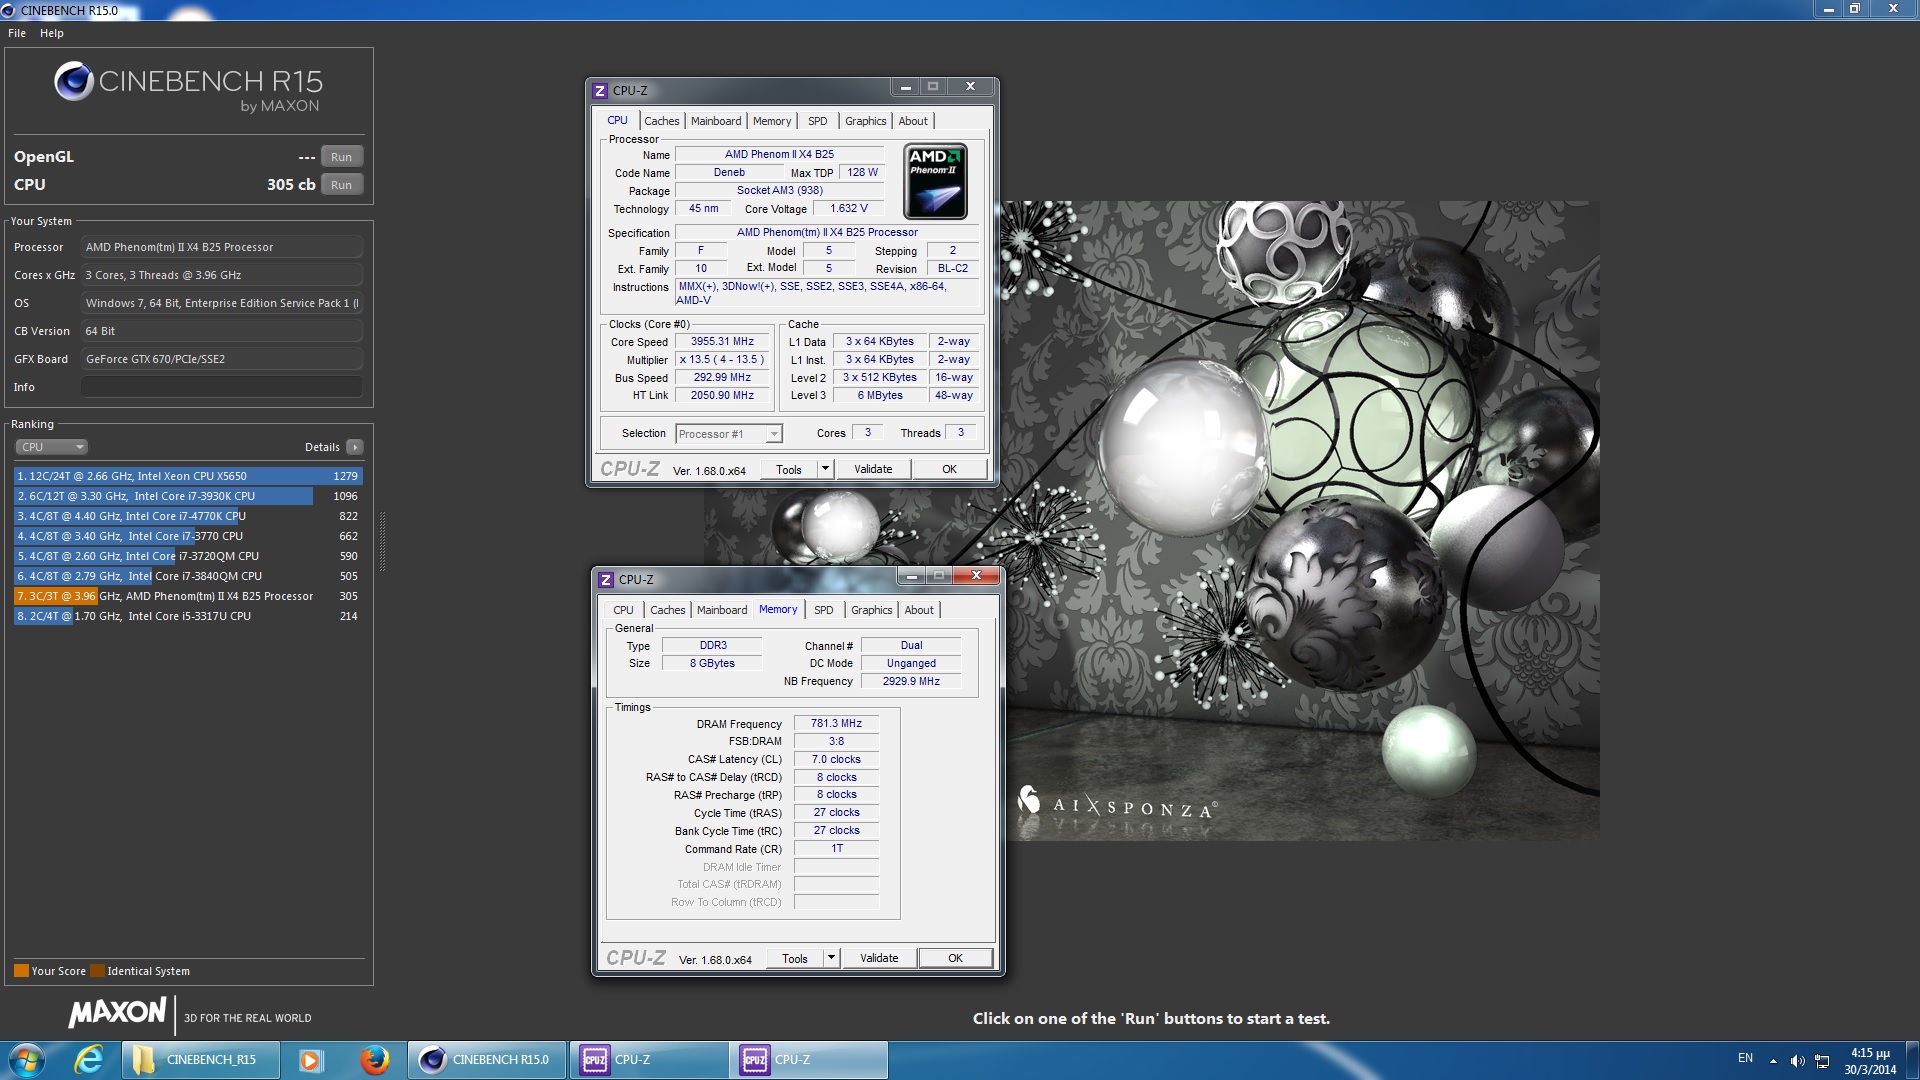The height and width of the screenshot is (1080, 1920).
Task: Open CINEBENCH_R15 folder from taskbar
Action: click(x=201, y=1060)
